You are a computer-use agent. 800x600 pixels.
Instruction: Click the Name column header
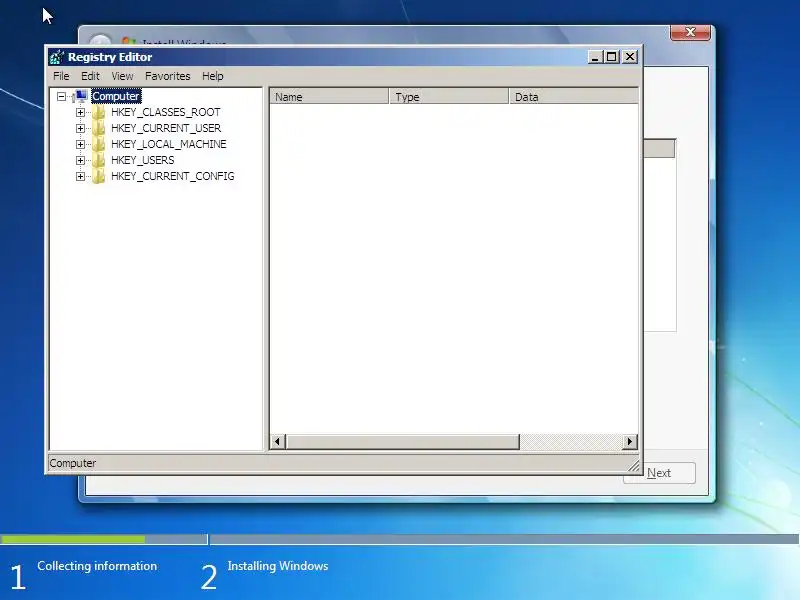[x=330, y=96]
